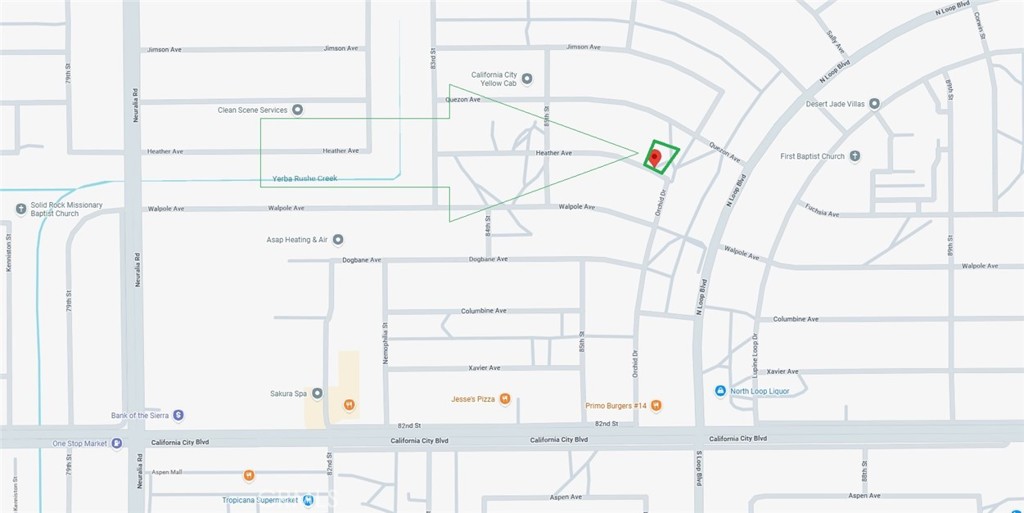
Task: Click the Sakura Spa marker icon
Action: tap(317, 394)
